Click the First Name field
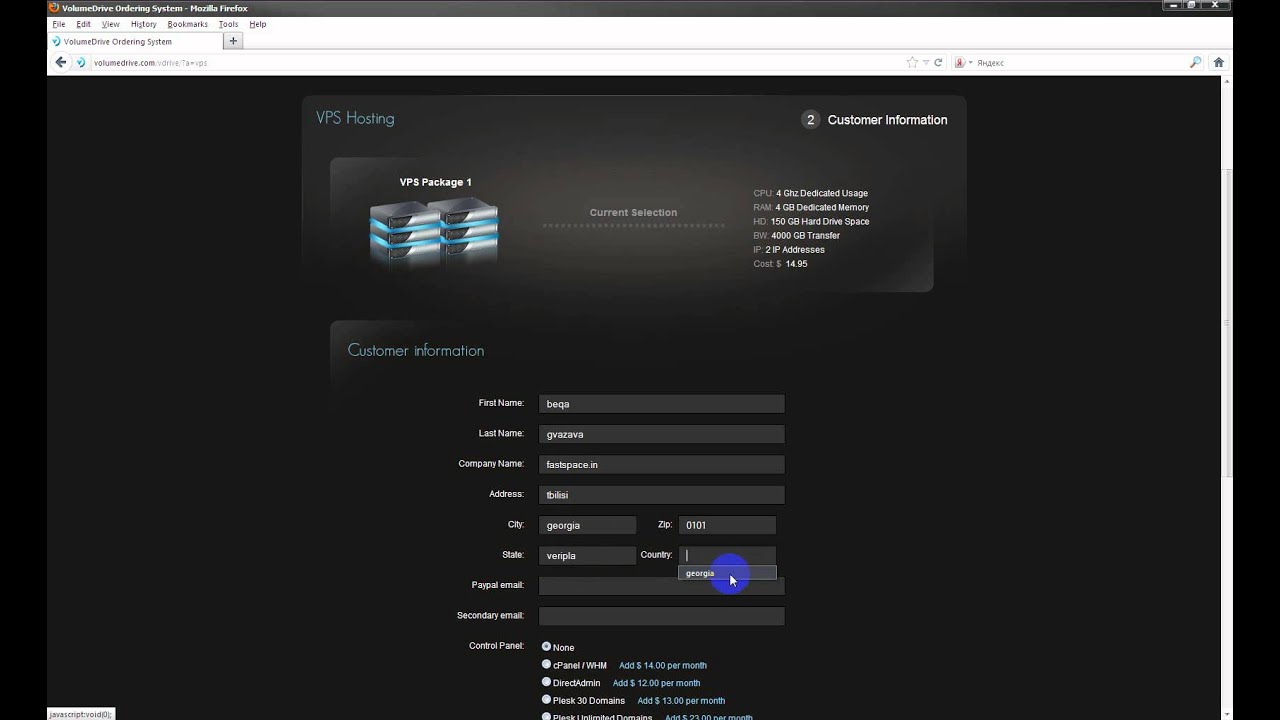This screenshot has height=720, width=1280. tap(661, 404)
